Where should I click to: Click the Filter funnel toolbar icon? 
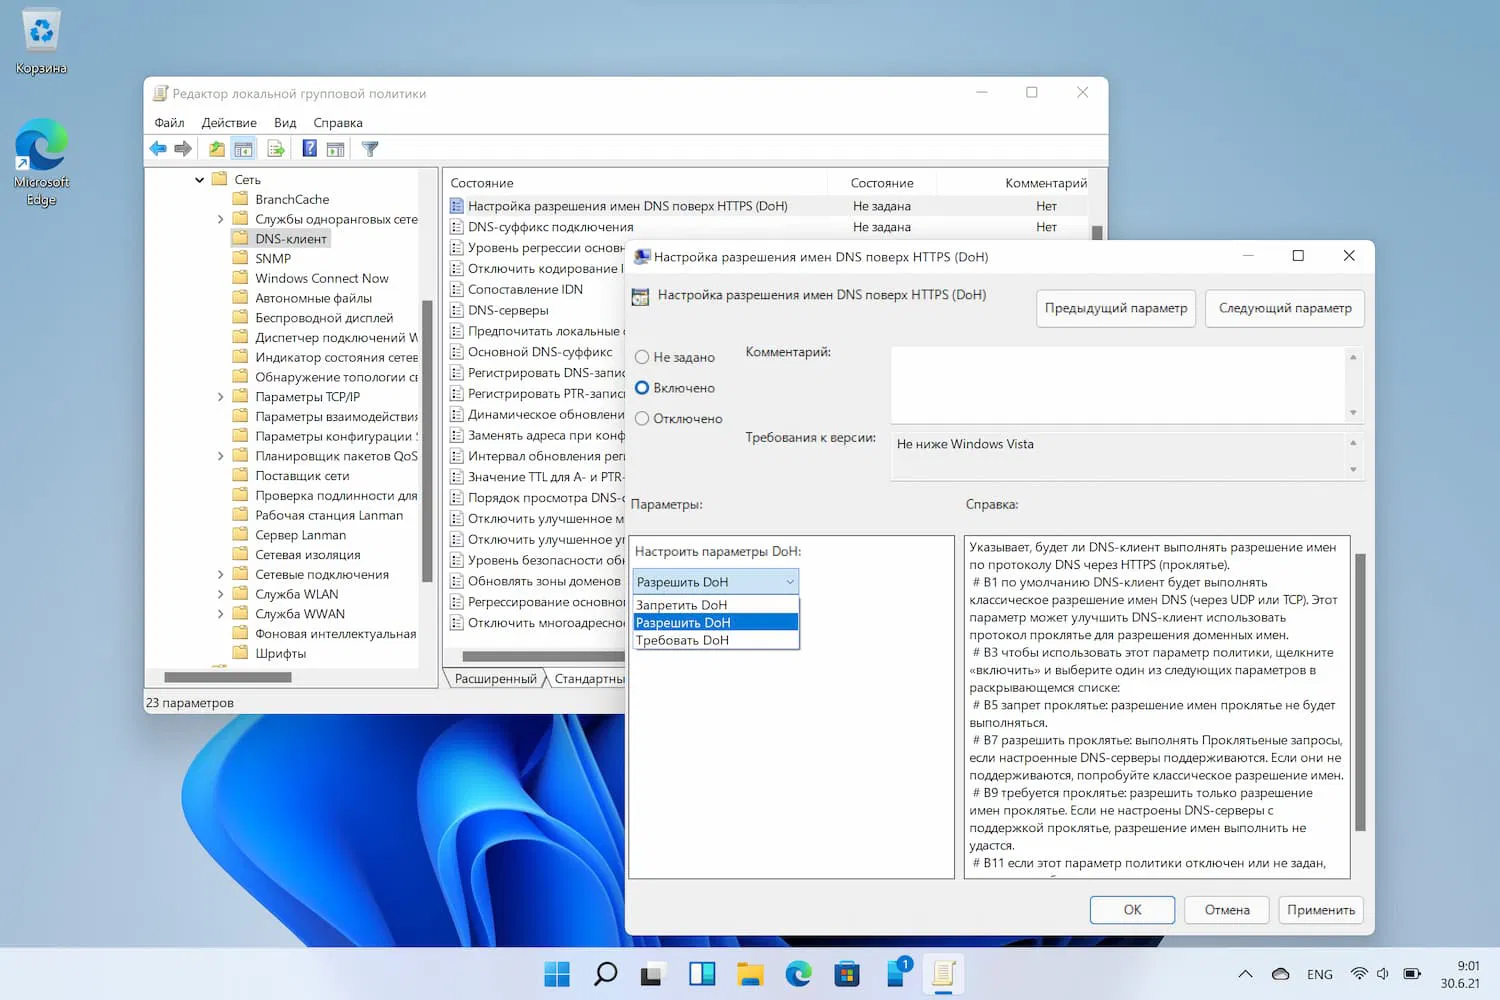pos(370,149)
